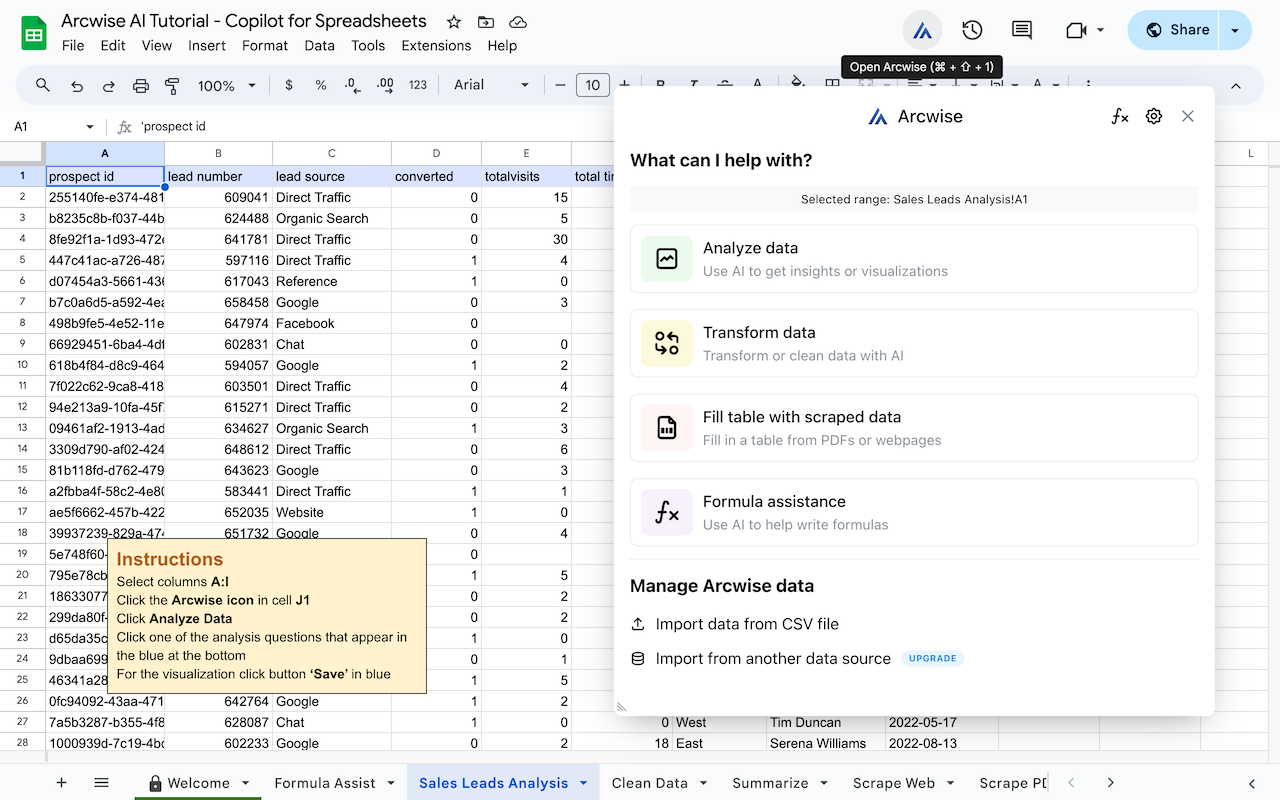1280x800 pixels.
Task: Click the Analyze data chart icon
Action: [667, 259]
